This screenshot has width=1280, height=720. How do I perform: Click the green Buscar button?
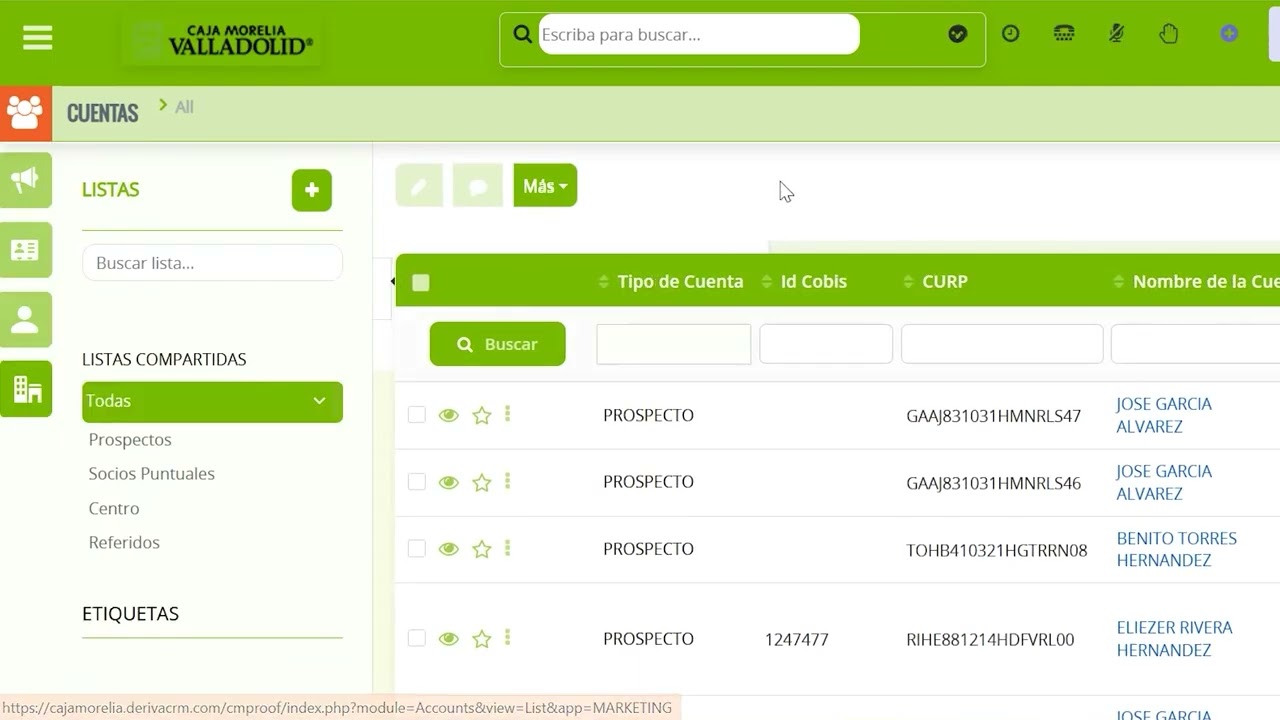click(497, 344)
